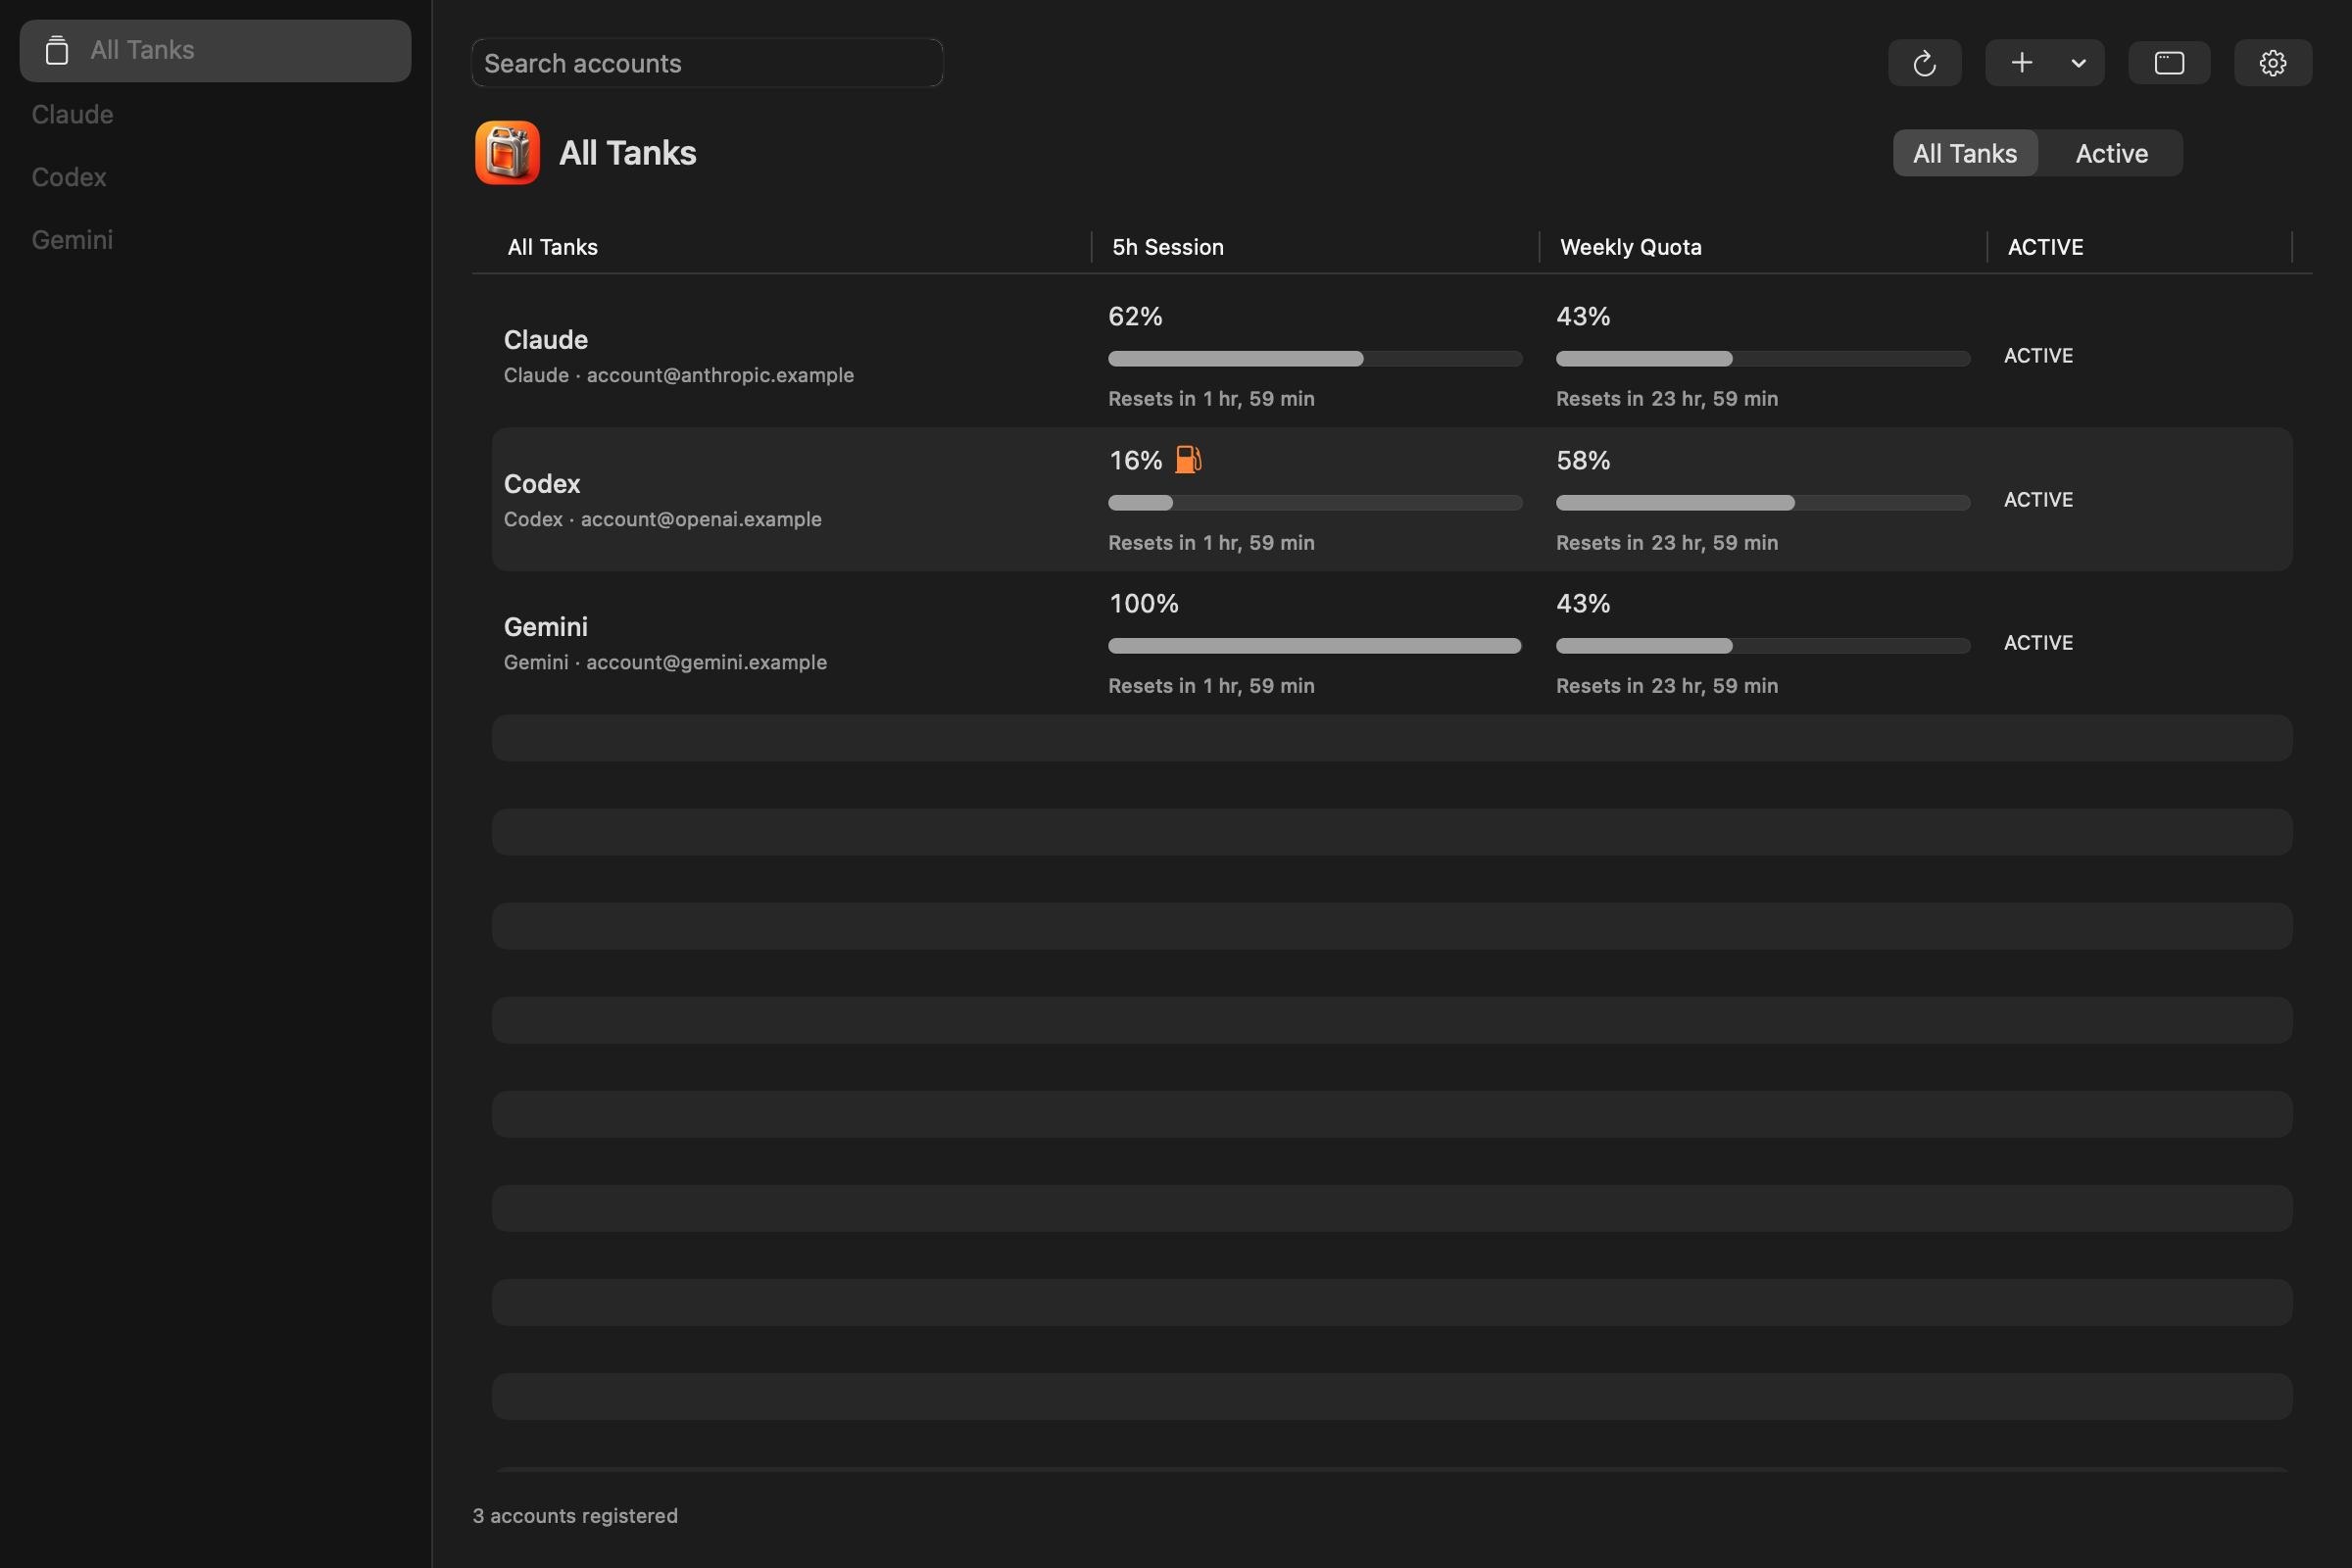This screenshot has width=2352, height=1568.
Task: Select All Tanks sidebar item
Action: [x=215, y=50]
